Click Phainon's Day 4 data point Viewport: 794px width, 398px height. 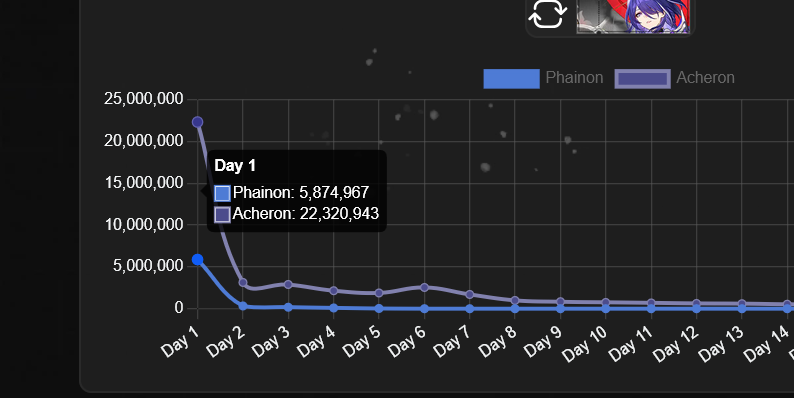334,308
